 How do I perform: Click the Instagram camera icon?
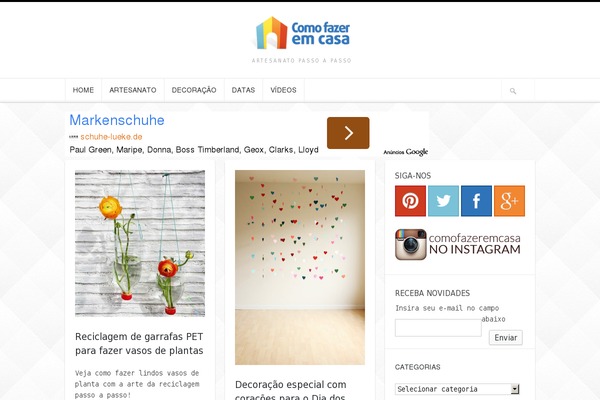411,245
